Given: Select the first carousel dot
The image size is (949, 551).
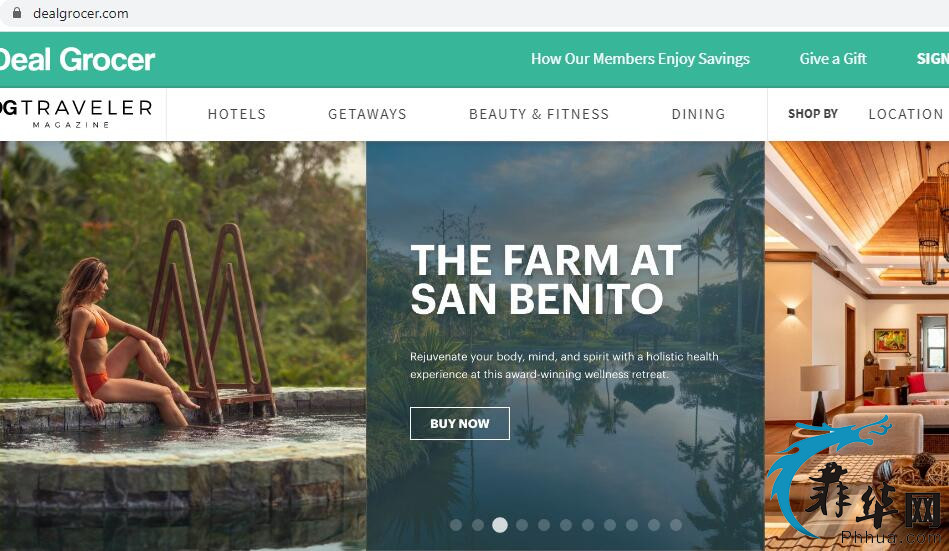Looking at the screenshot, I should 456,525.
